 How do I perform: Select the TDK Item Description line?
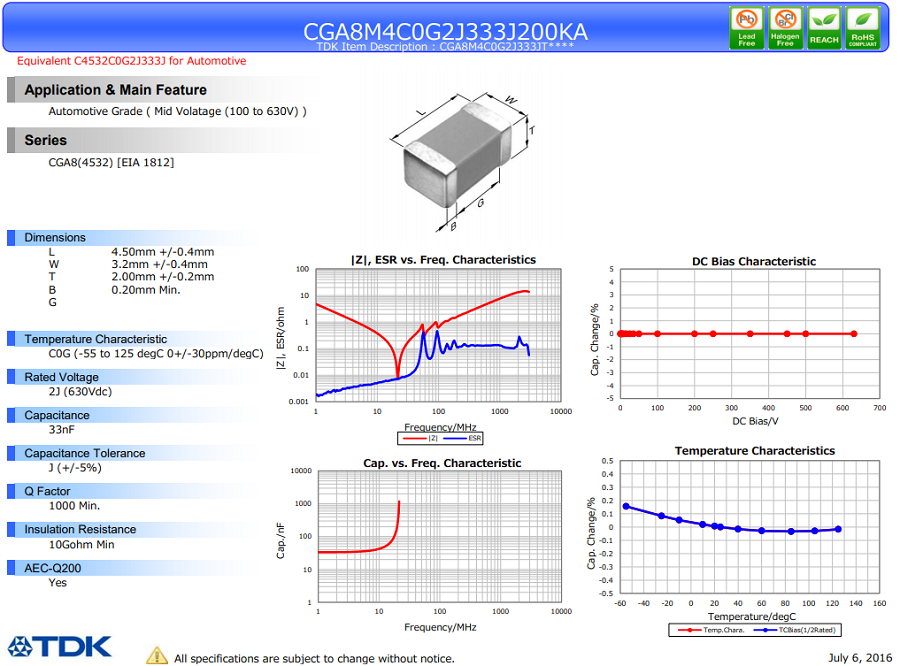click(445, 47)
